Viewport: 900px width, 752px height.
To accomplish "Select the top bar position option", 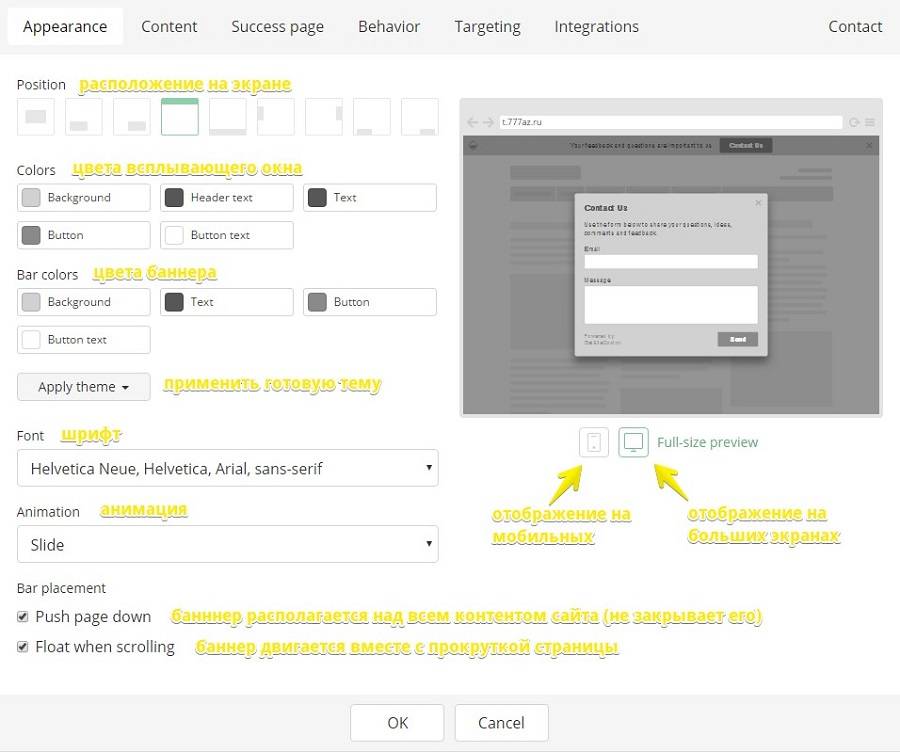I will coord(180,117).
